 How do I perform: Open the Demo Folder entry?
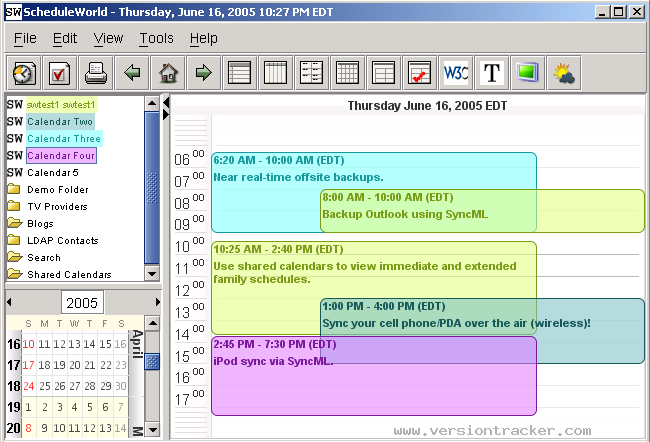point(58,189)
